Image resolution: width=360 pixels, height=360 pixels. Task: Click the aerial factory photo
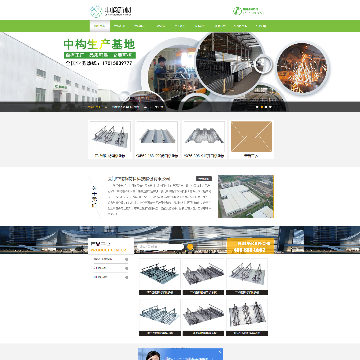[x=246, y=196]
